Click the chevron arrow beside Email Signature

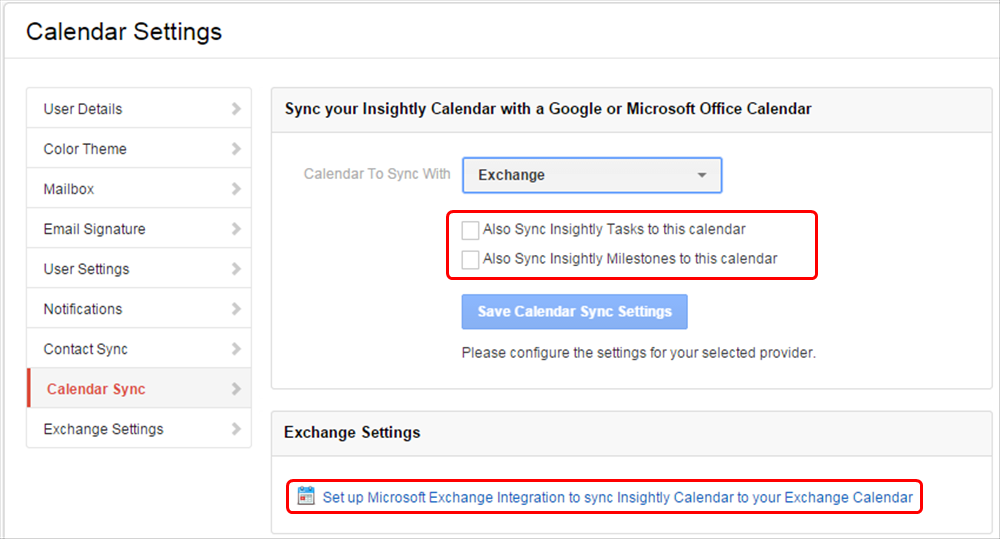(x=236, y=228)
